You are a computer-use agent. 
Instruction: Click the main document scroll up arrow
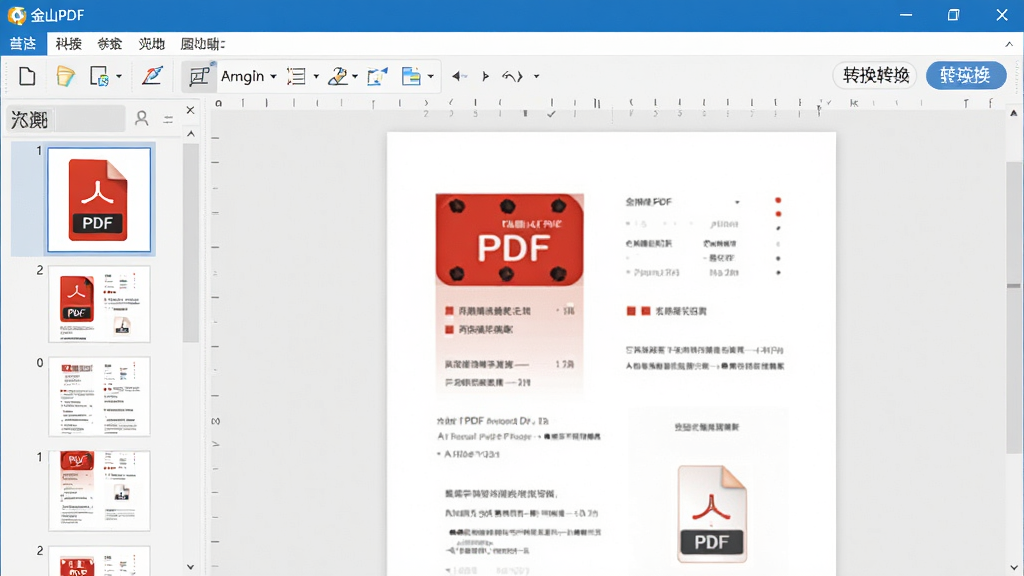pos(1014,113)
